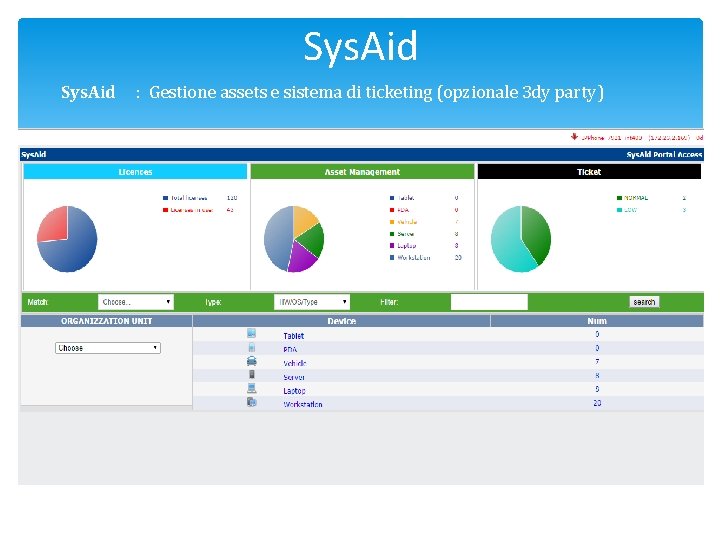Viewport: 720px width, 540px height.
Task: Click the Asset Management pie chart
Action: point(294,239)
